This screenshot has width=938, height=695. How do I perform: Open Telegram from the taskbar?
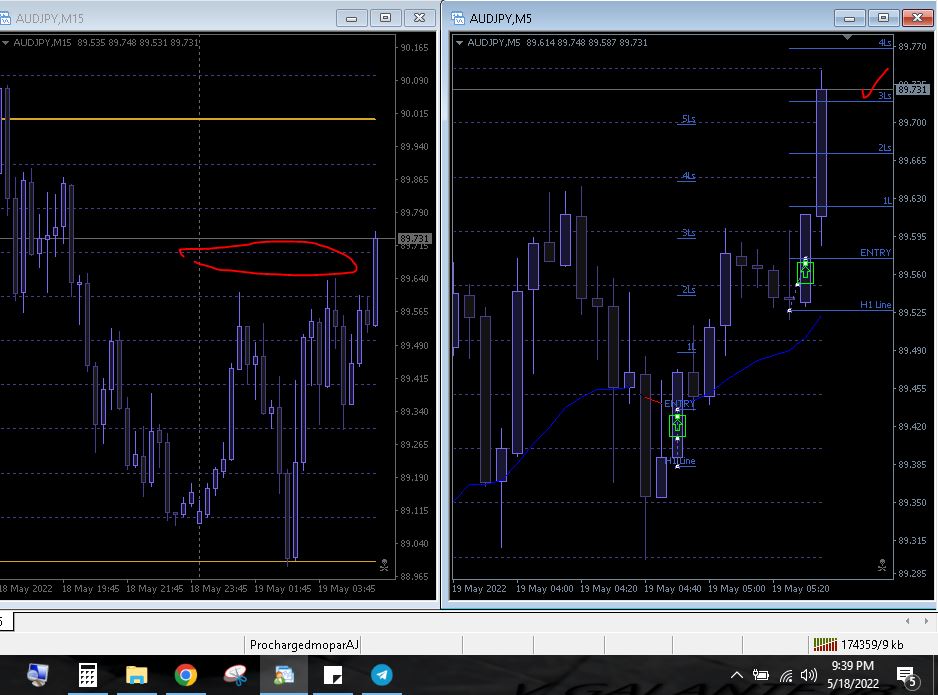tap(382, 675)
